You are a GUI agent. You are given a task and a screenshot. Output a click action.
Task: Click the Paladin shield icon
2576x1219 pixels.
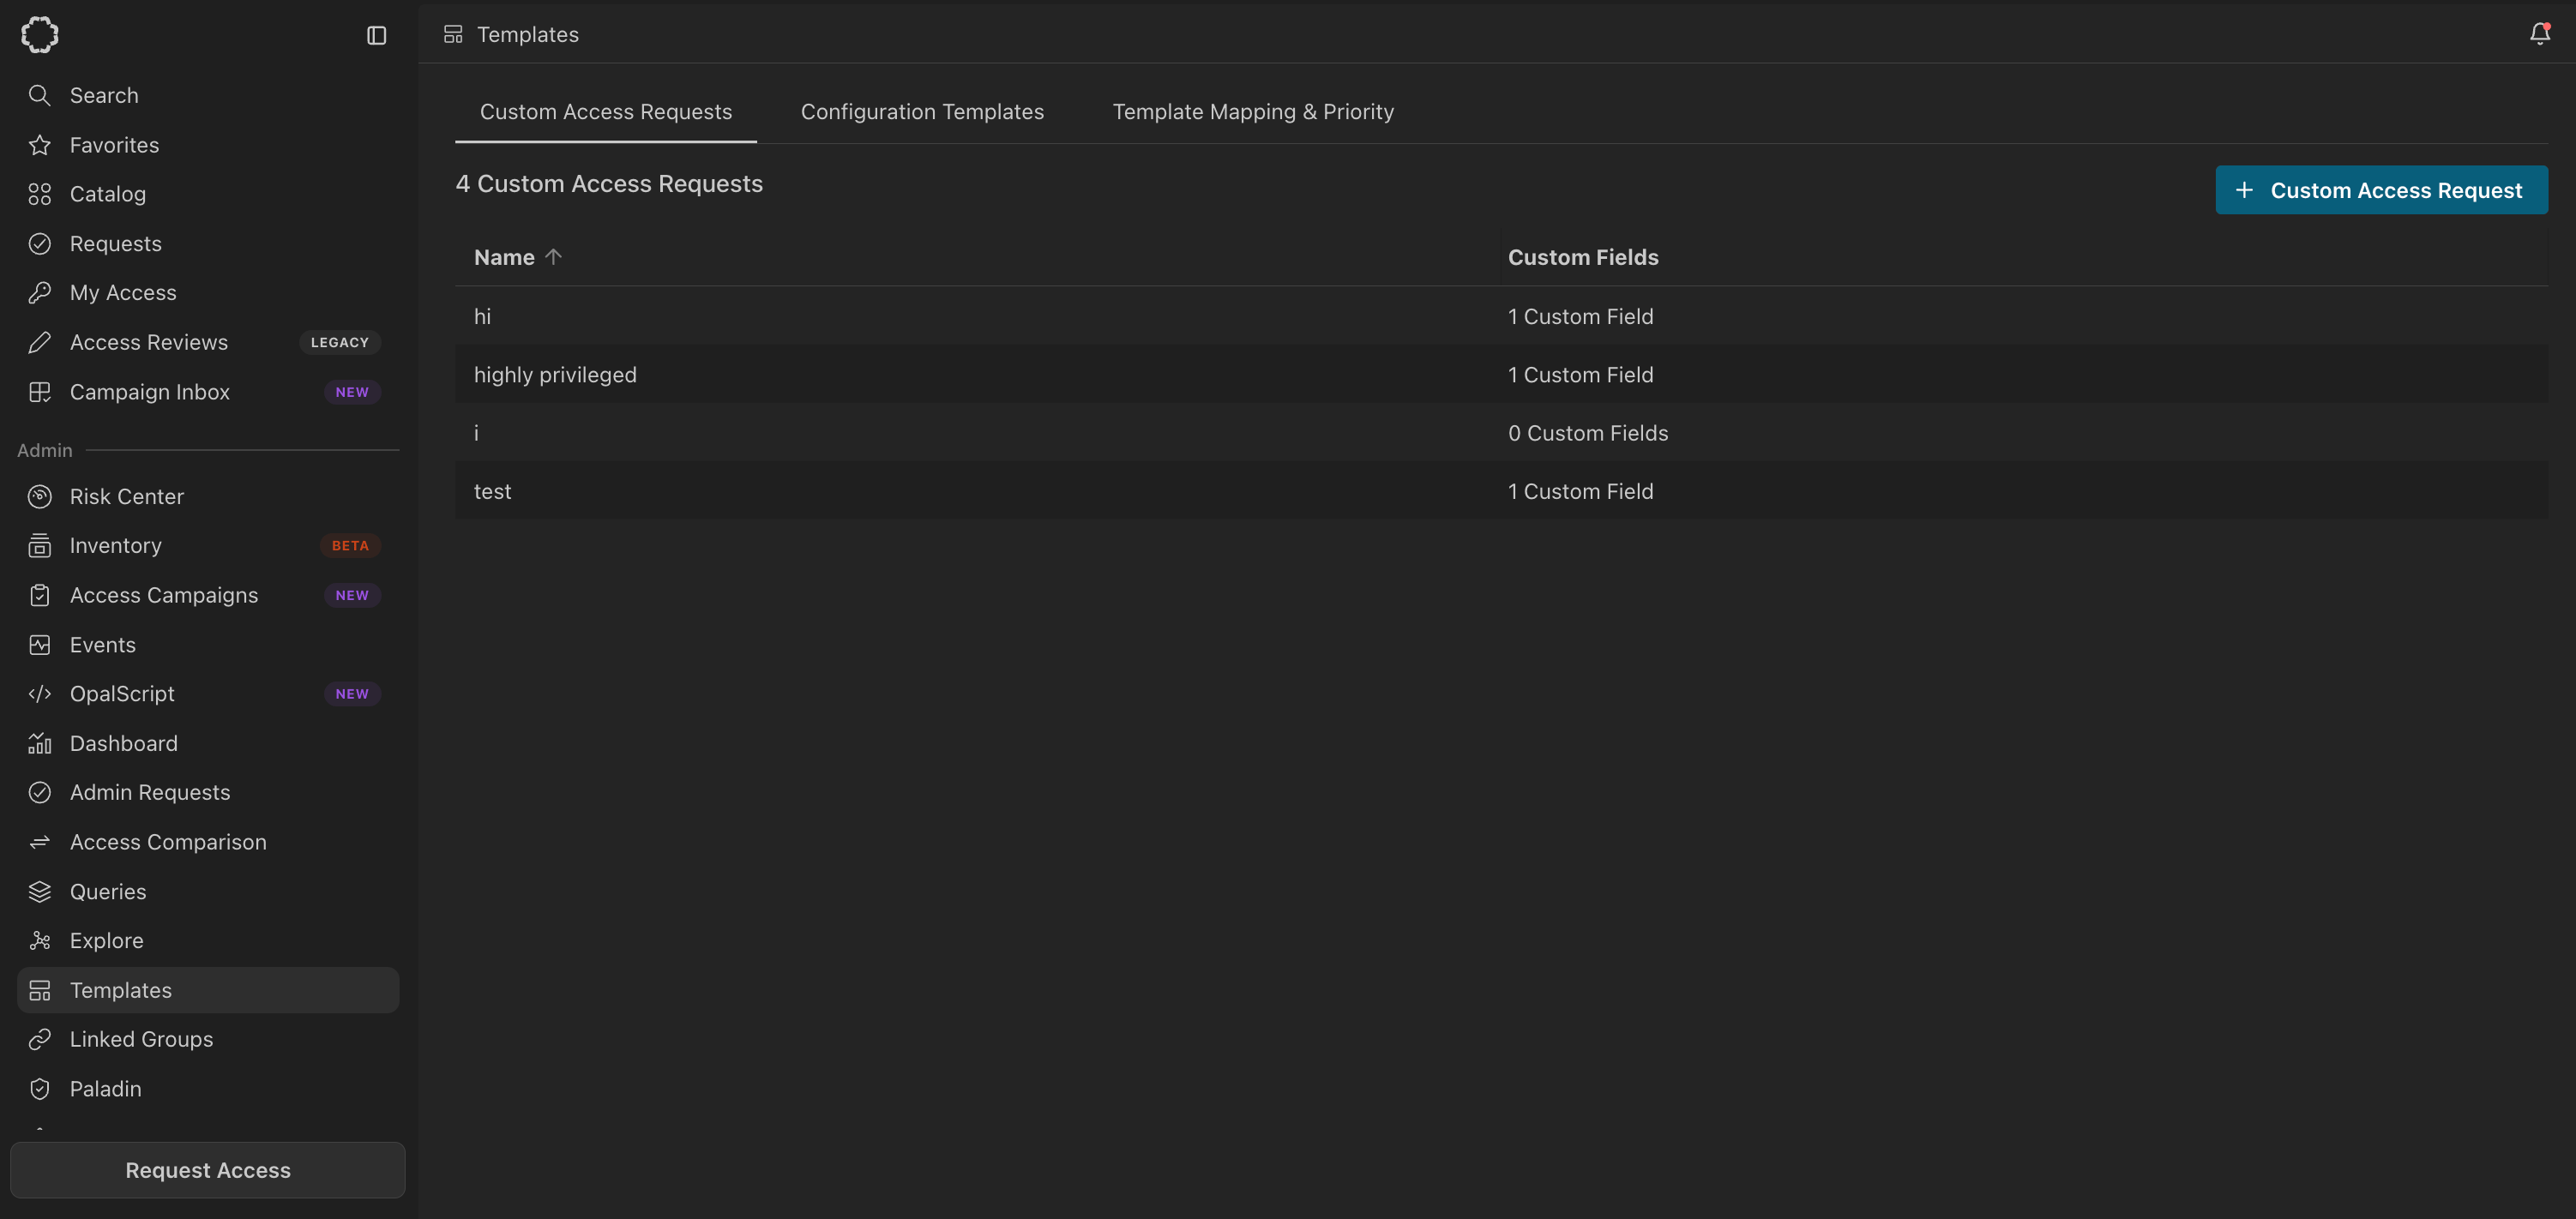40,1088
